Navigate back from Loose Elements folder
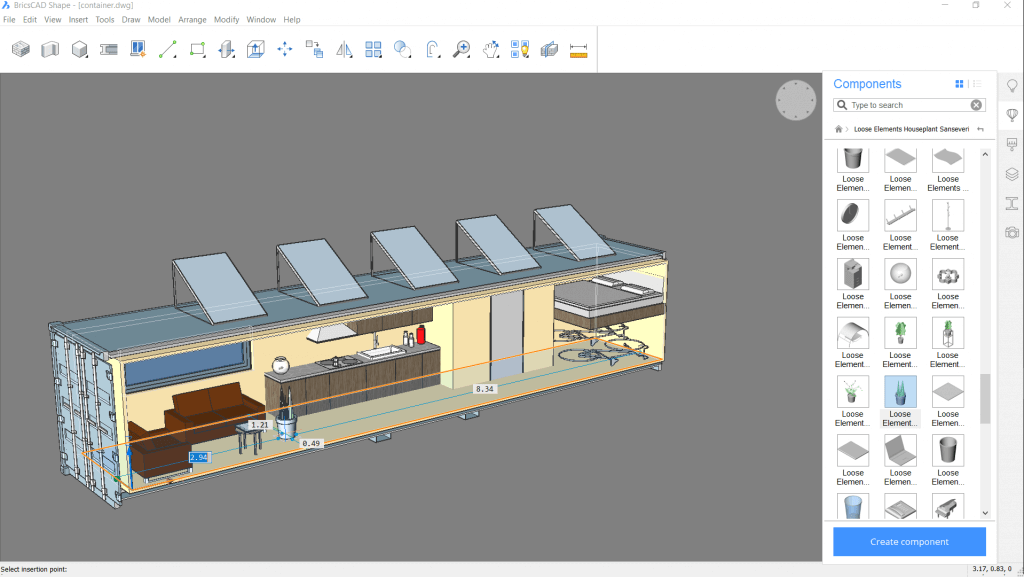Image resolution: width=1024 pixels, height=577 pixels. pos(980,129)
